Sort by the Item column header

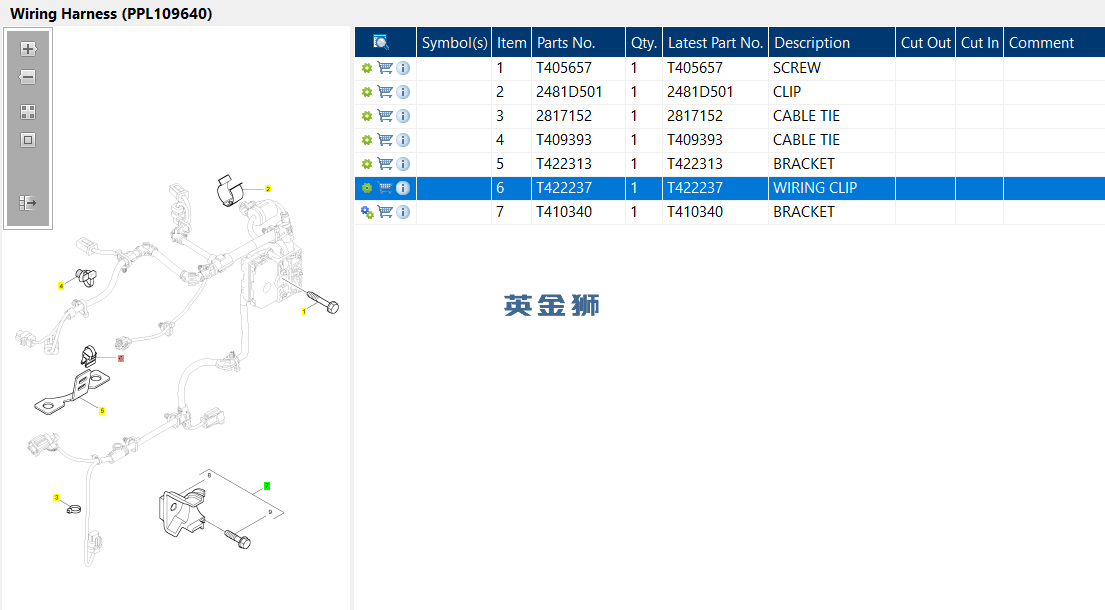pos(512,42)
